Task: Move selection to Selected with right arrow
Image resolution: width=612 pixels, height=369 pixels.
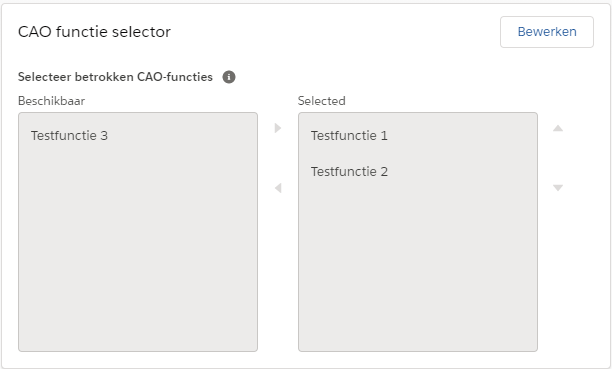Action: pos(278,128)
